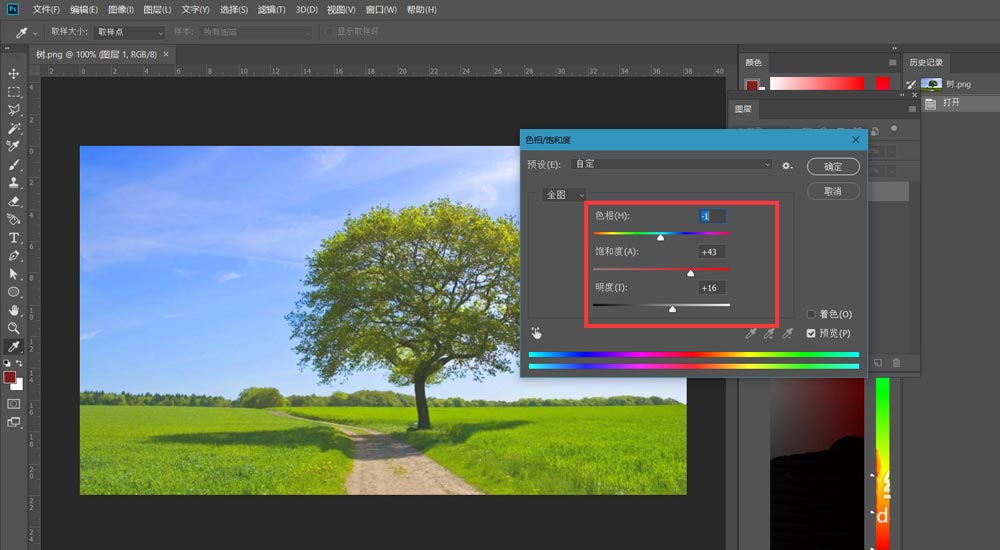Click the 取消 (Cancel) button
Viewport: 1000px width, 550px height.
(x=833, y=190)
